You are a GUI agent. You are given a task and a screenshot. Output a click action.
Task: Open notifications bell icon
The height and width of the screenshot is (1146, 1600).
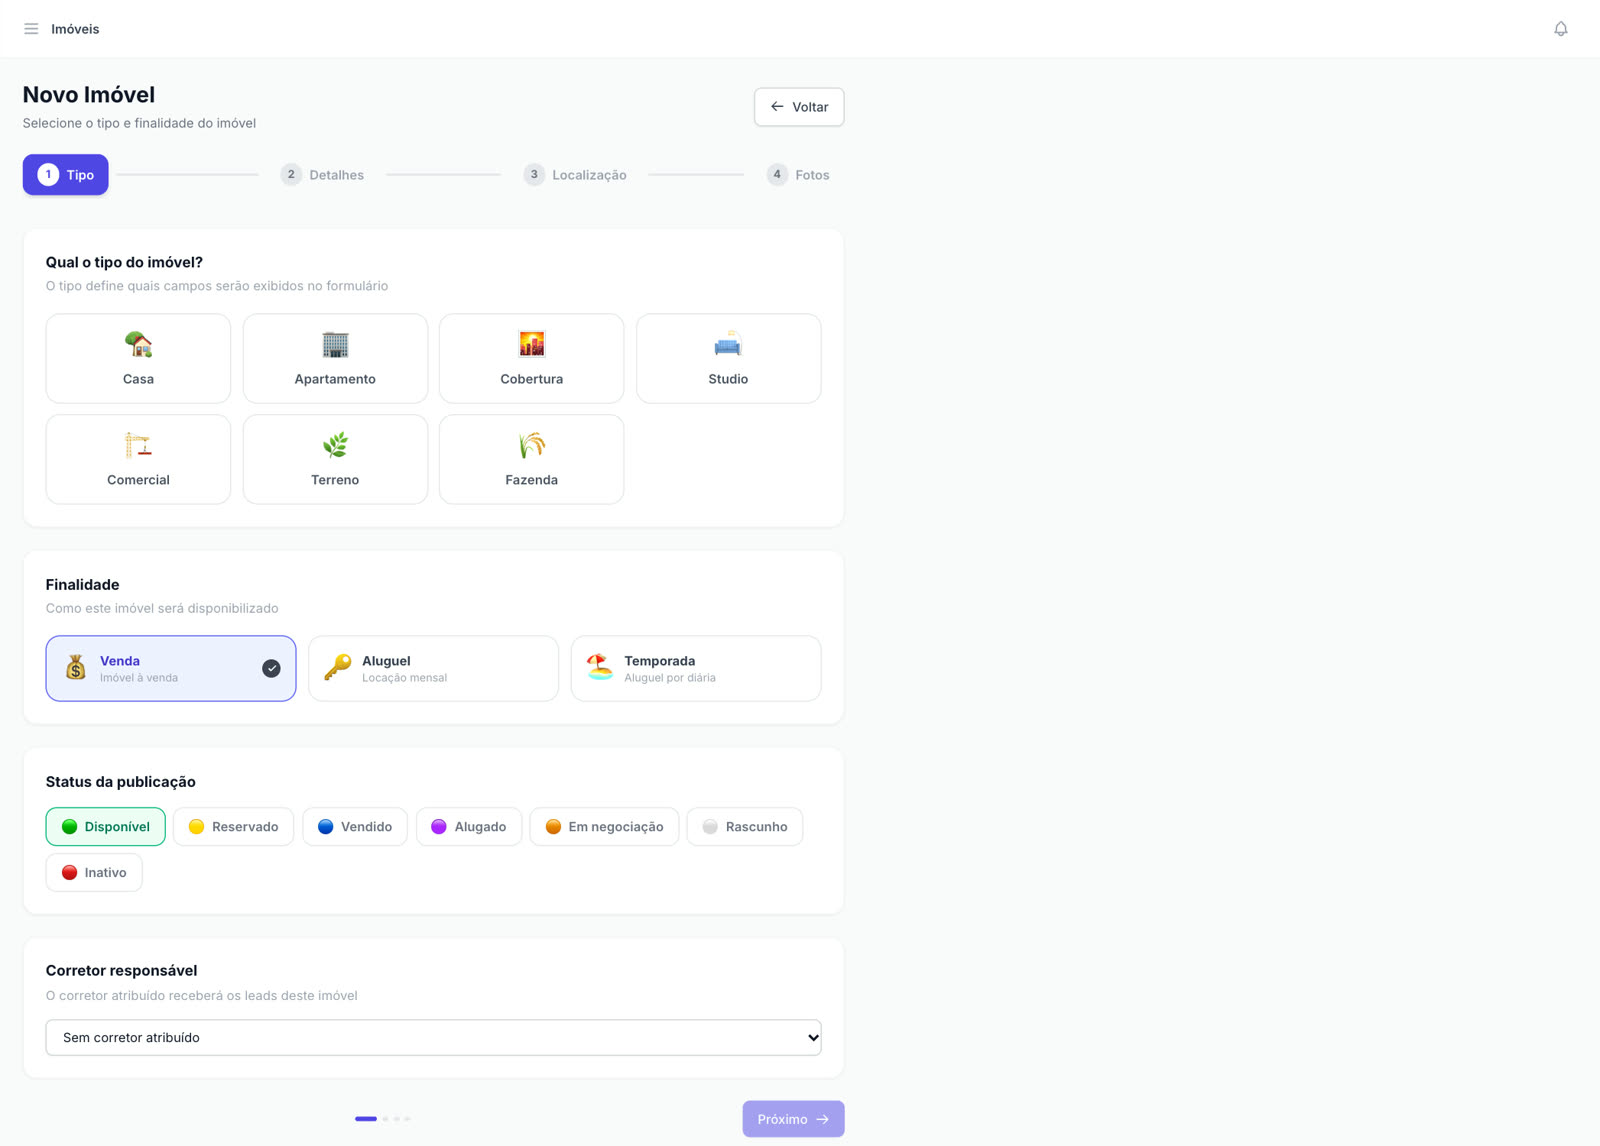coord(1560,29)
